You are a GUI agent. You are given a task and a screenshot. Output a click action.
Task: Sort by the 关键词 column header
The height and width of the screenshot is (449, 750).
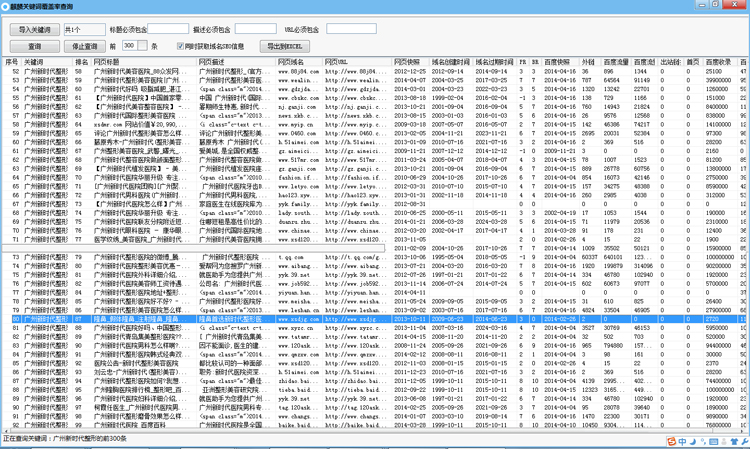[x=47, y=62]
